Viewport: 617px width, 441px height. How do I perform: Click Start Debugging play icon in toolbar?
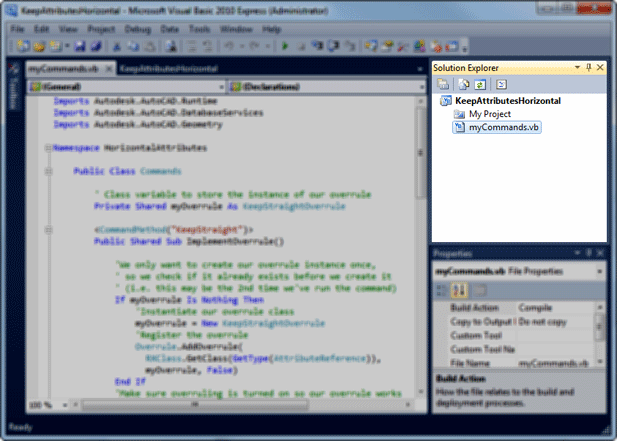click(x=285, y=46)
